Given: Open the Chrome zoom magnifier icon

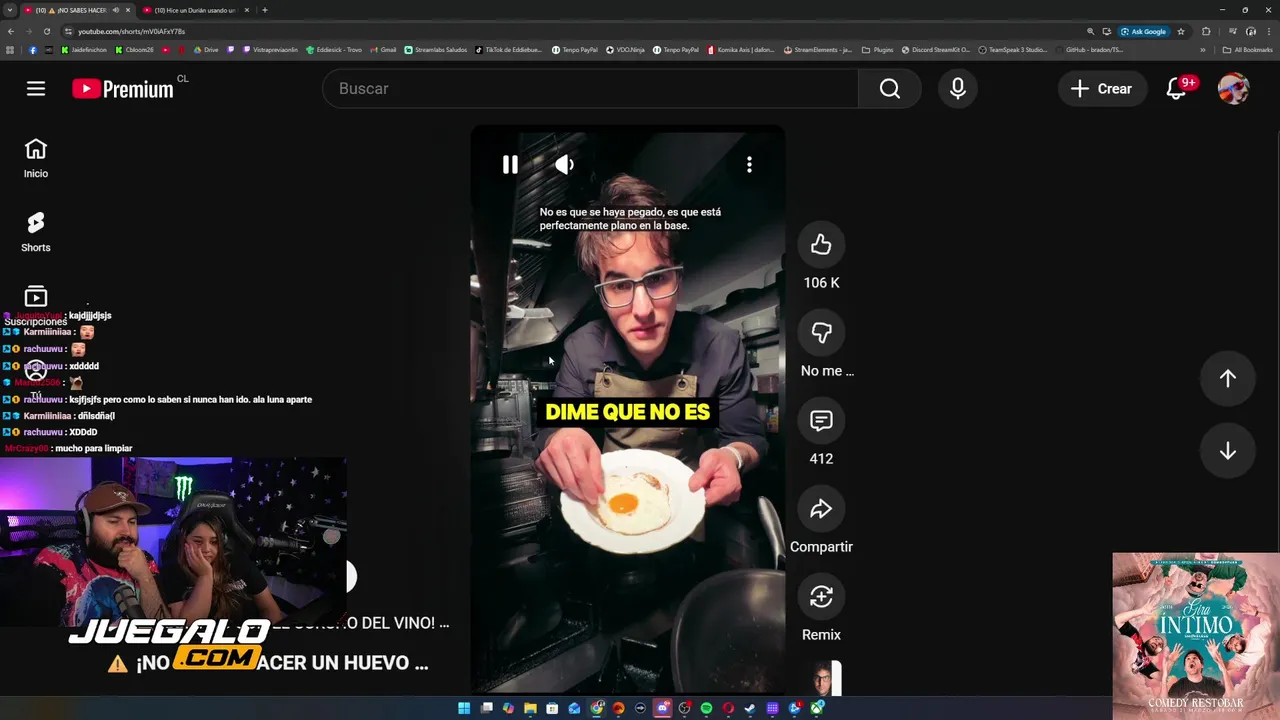Looking at the screenshot, I should [1091, 31].
